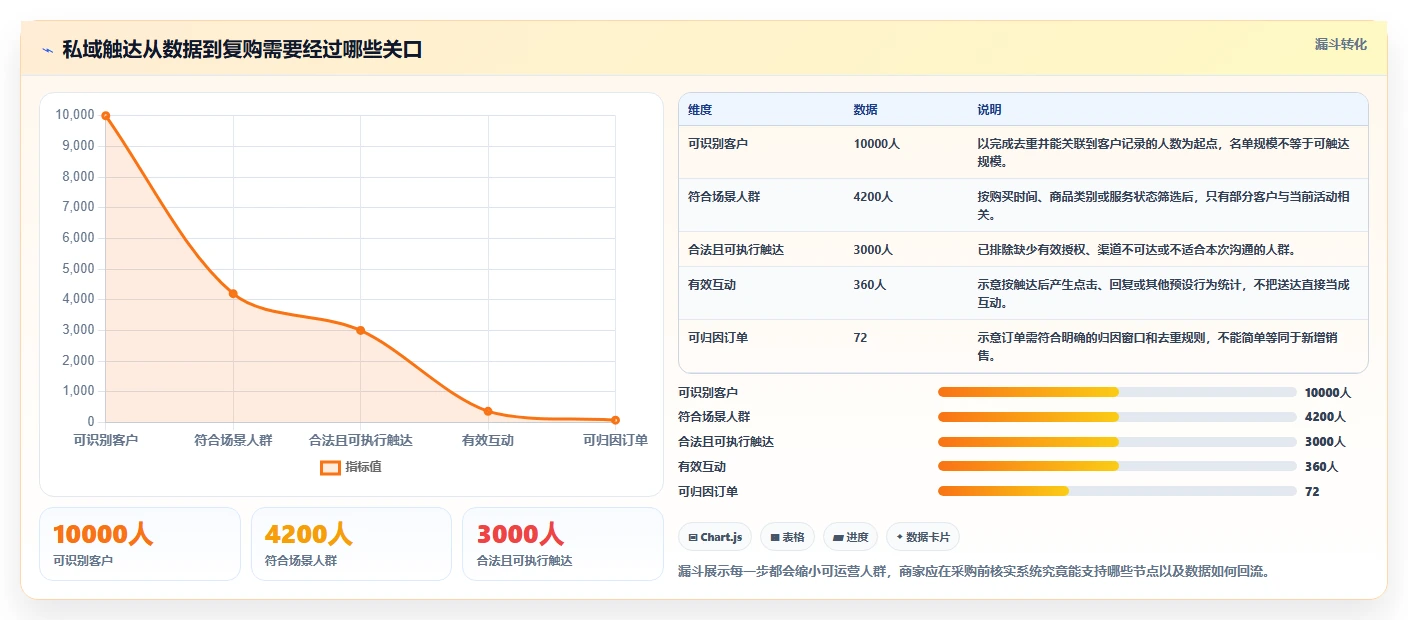
Task: Click the 4200人 value in the table
Action: pyautogui.click(x=873, y=197)
